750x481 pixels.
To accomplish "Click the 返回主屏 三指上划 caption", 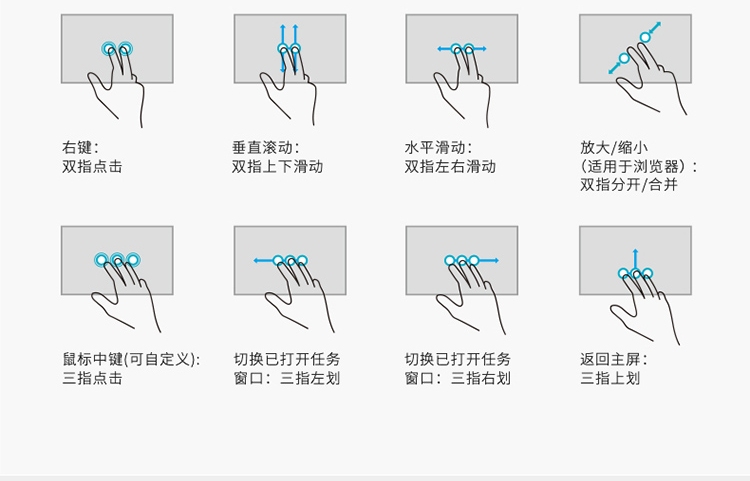I will (614, 369).
